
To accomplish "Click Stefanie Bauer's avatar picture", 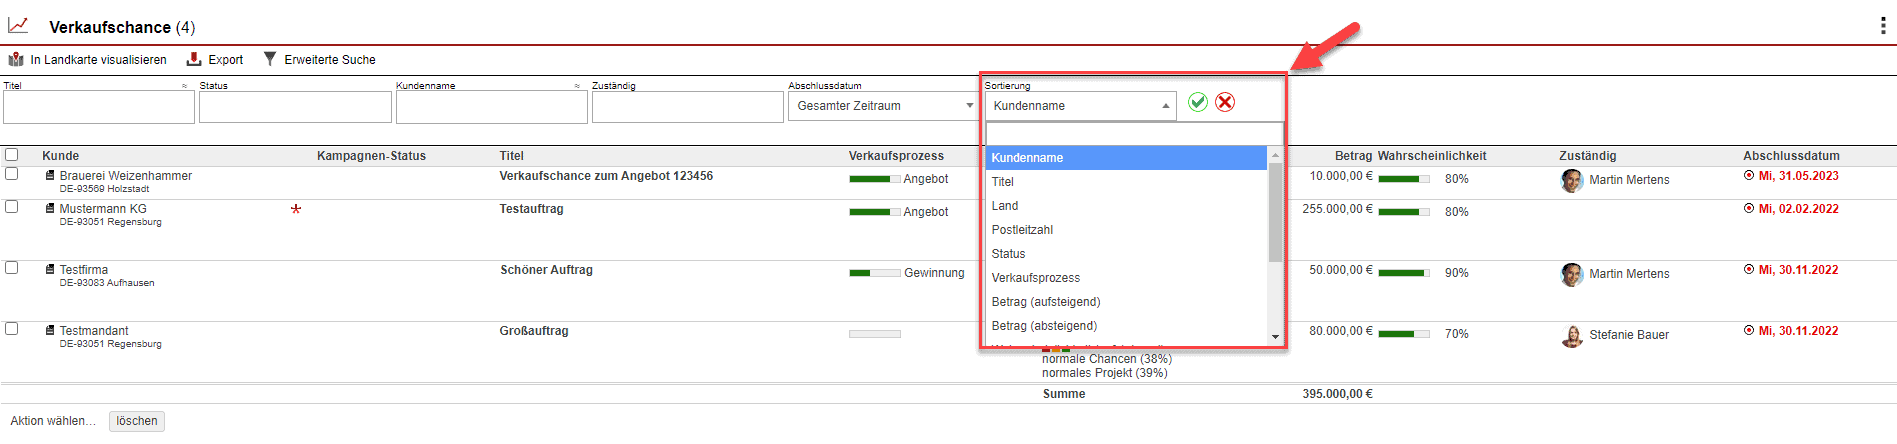I will [x=1571, y=336].
